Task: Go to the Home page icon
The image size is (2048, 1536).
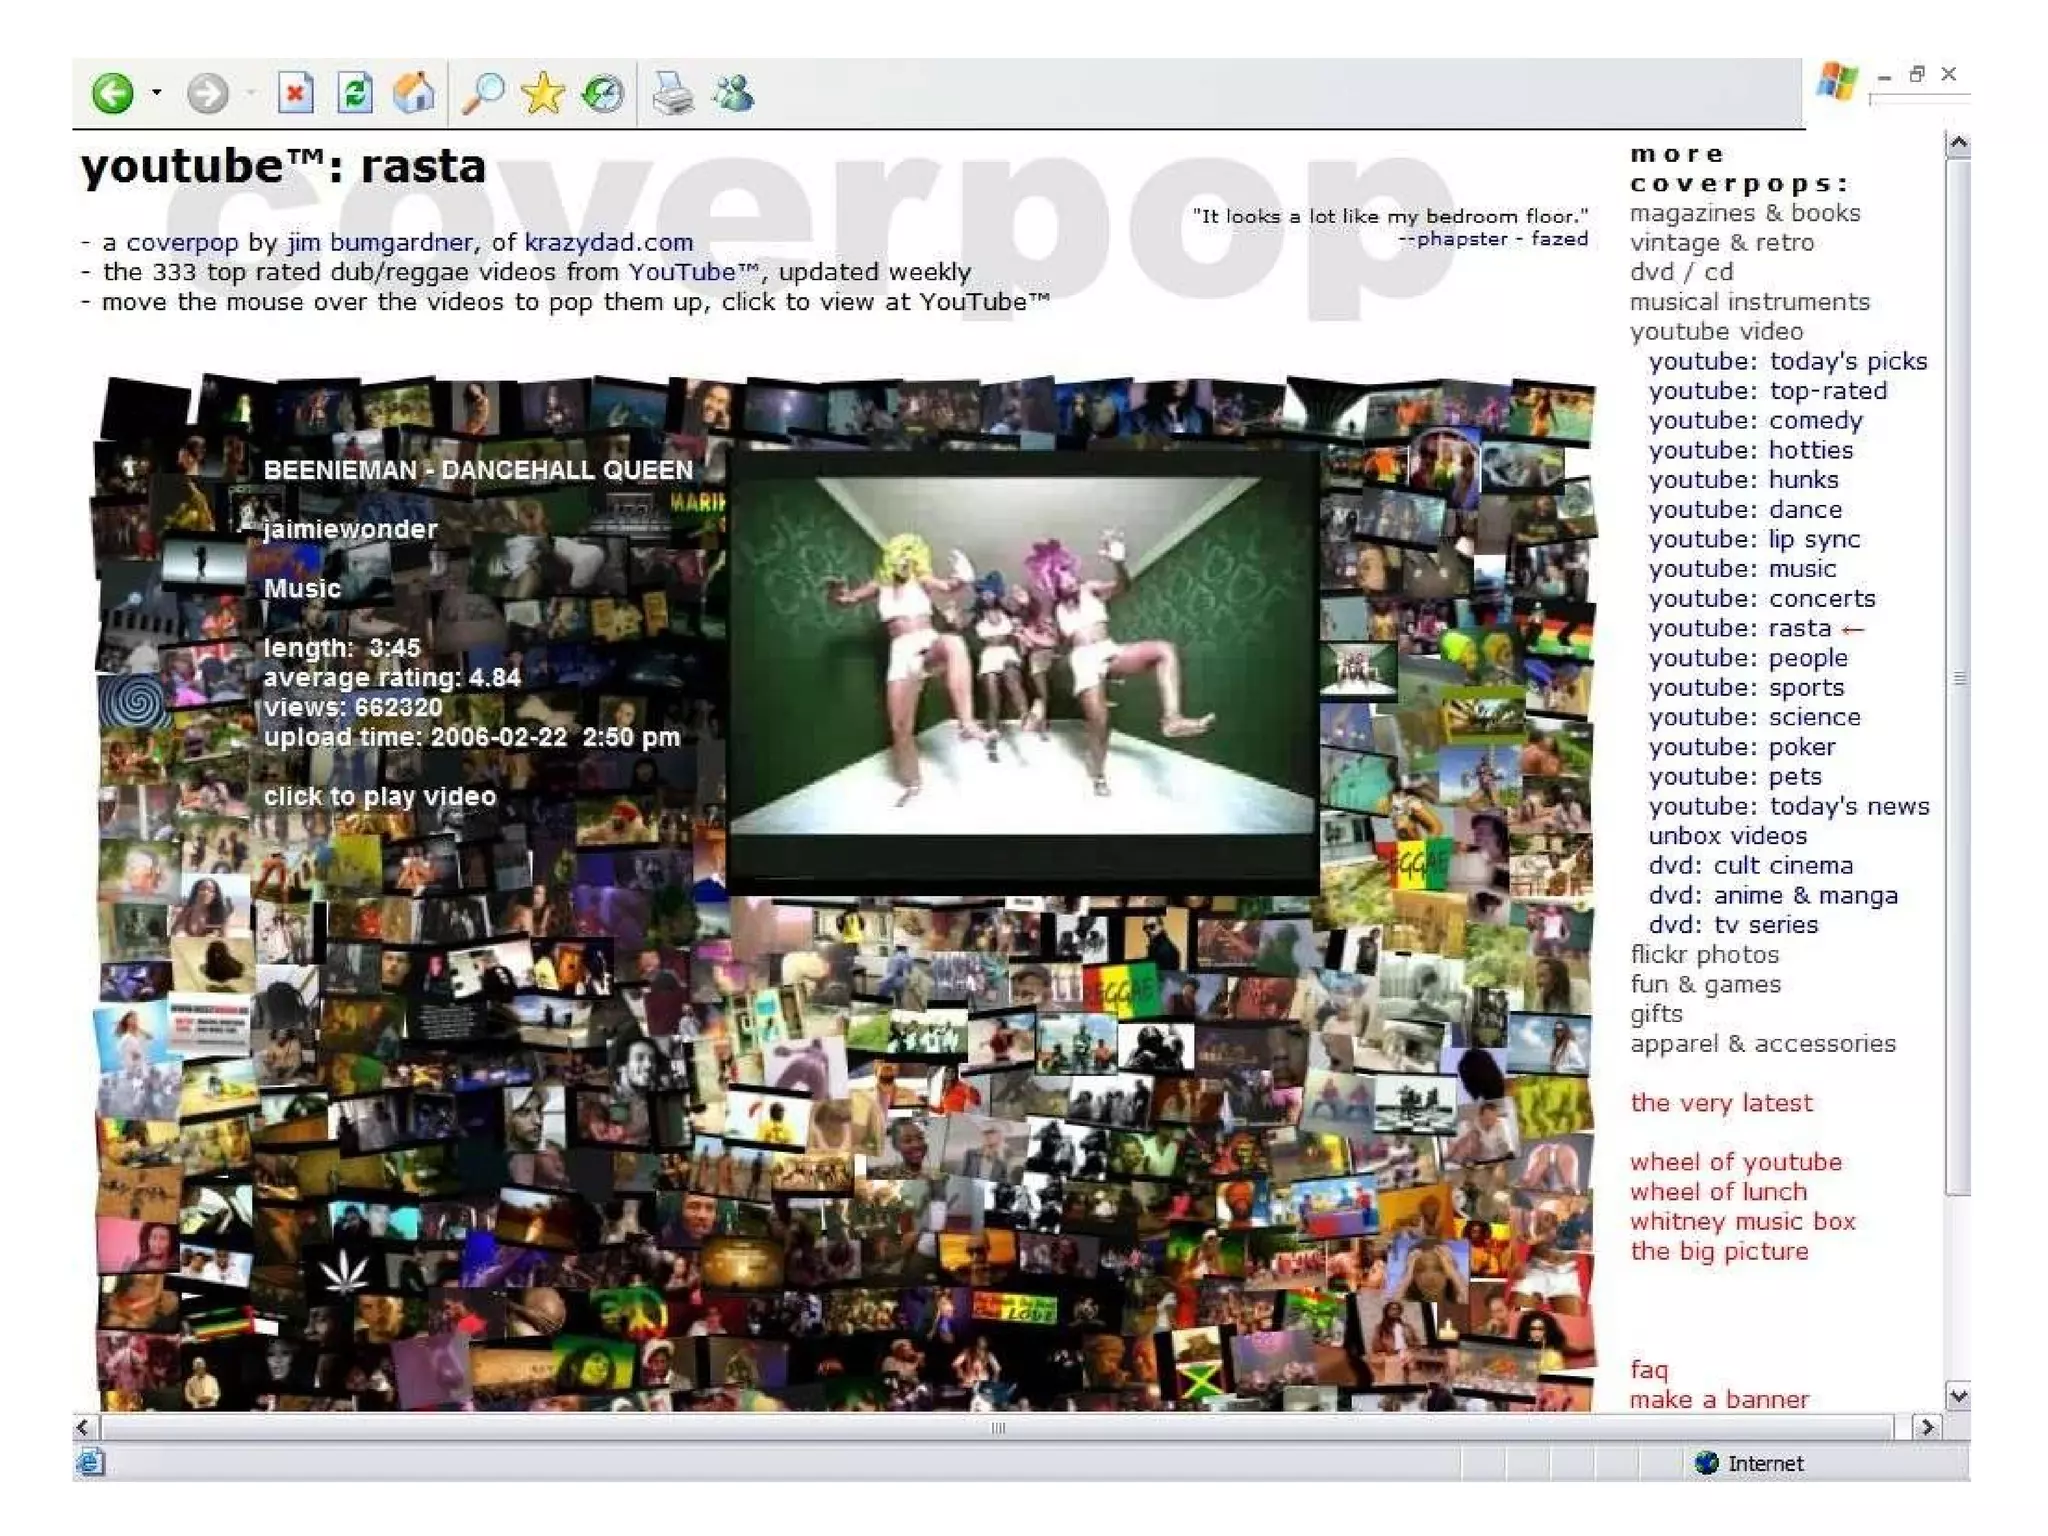Action: (x=414, y=94)
